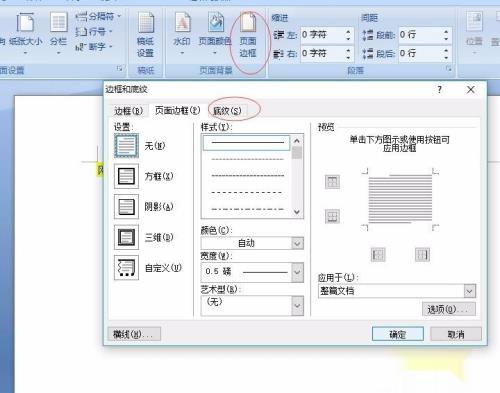
Task: Decrease spacing after with the down arrow
Action: tap(446, 57)
